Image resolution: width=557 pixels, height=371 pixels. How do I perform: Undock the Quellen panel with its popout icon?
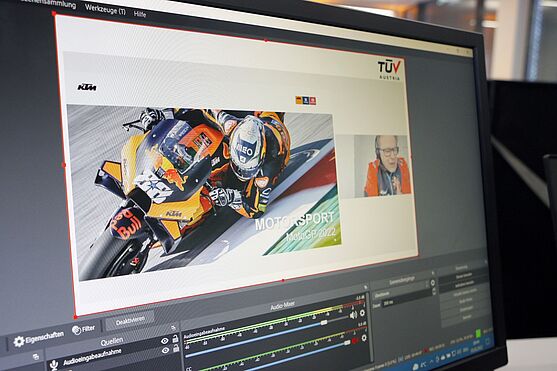173,328
